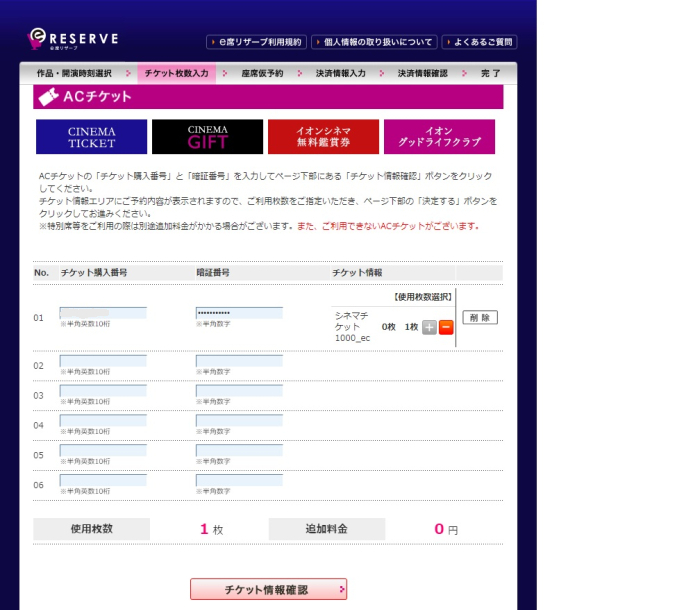Viewport: 700px width, 610px height.
Task: Click the e-RESERVE logo
Action: pos(73,39)
